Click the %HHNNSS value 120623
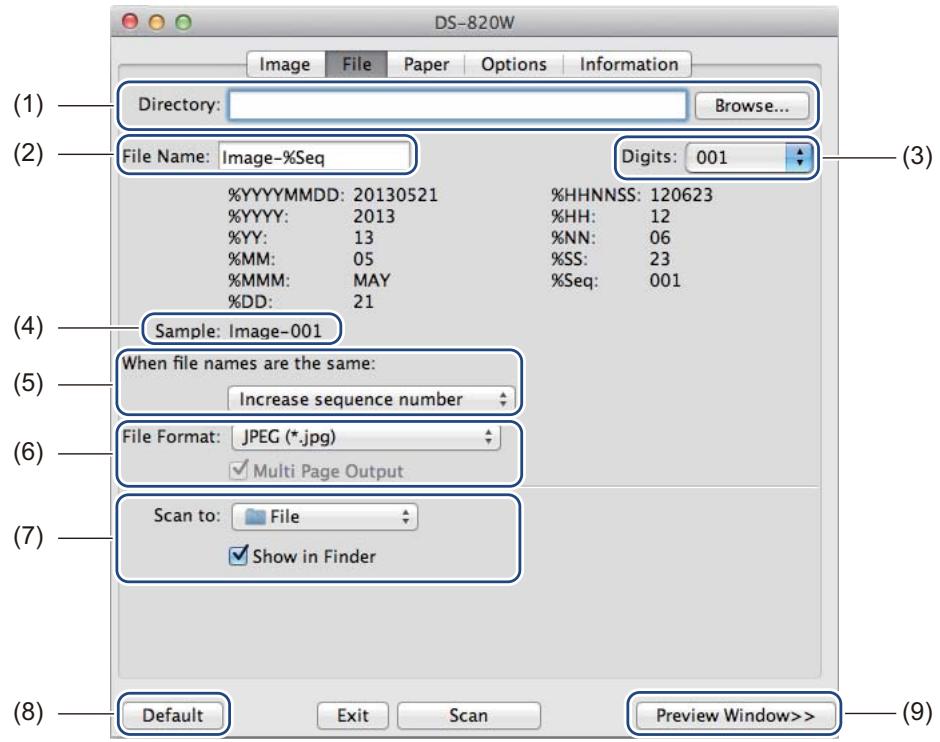 tap(682, 195)
